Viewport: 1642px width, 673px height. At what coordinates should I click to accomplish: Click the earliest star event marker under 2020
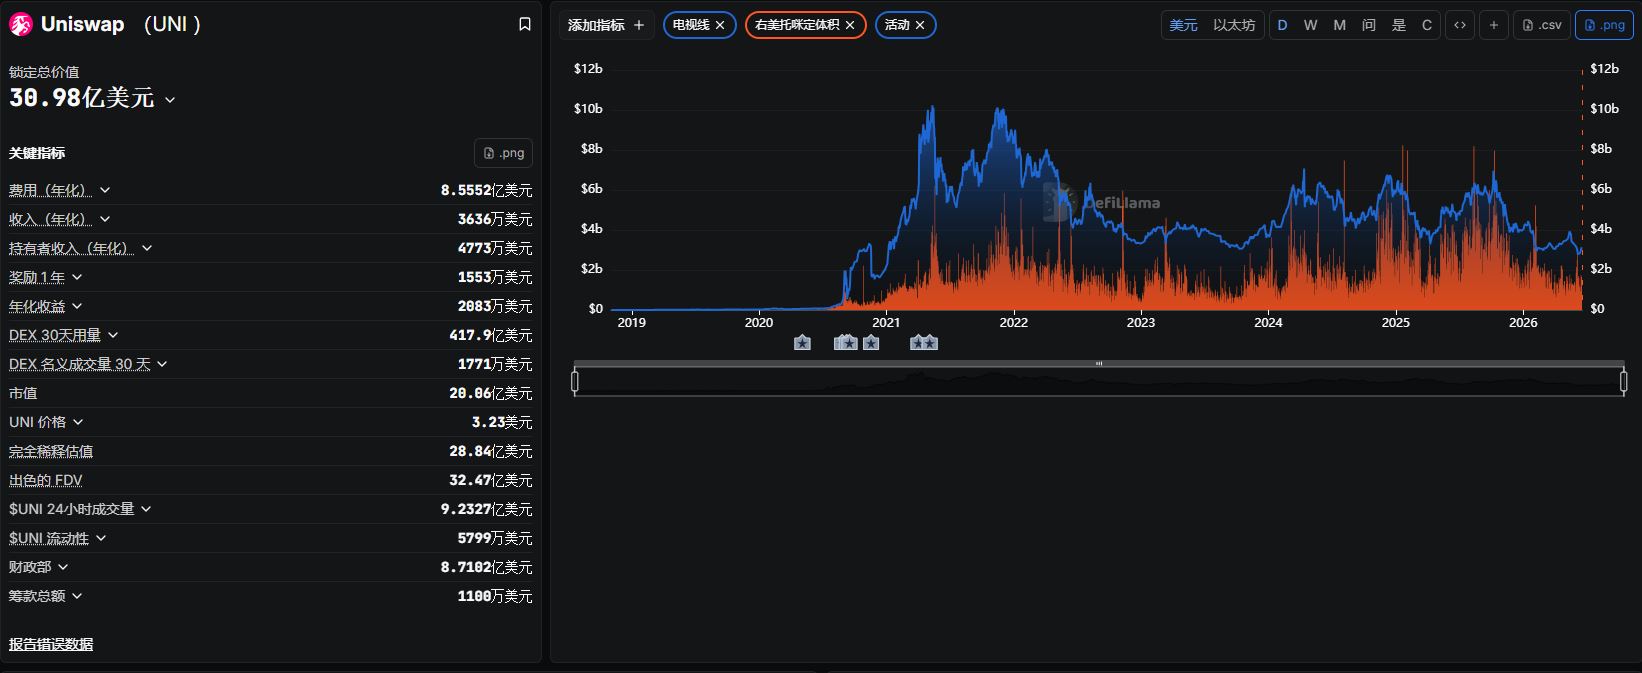click(x=802, y=343)
